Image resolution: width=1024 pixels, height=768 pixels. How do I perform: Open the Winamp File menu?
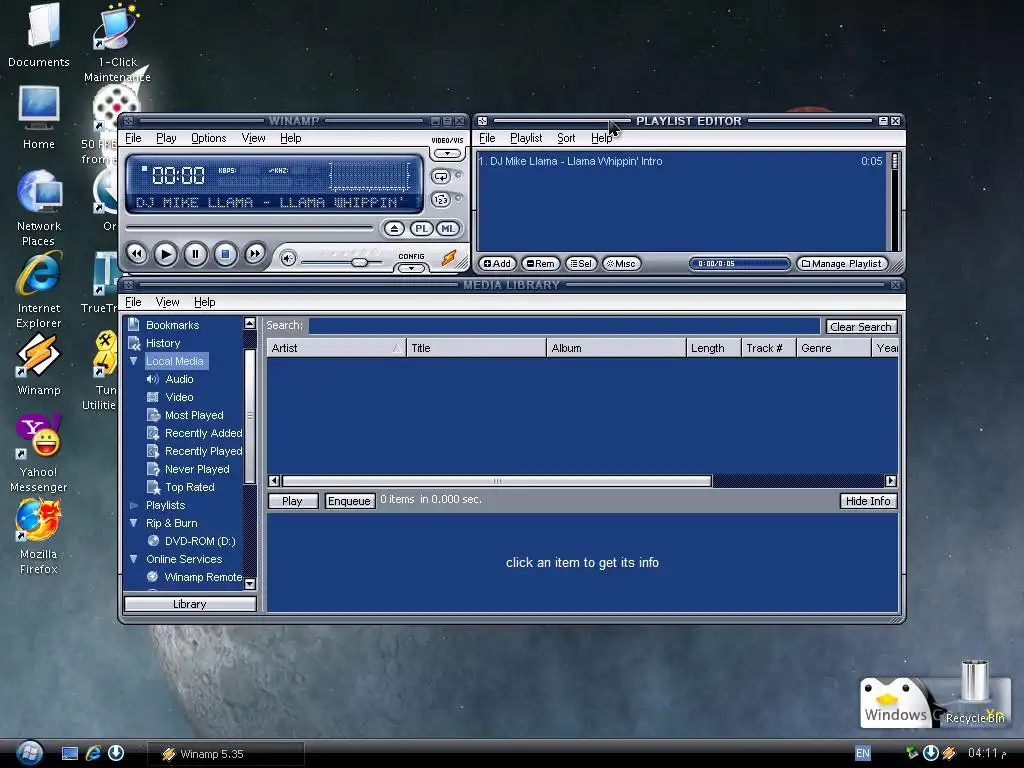click(133, 138)
